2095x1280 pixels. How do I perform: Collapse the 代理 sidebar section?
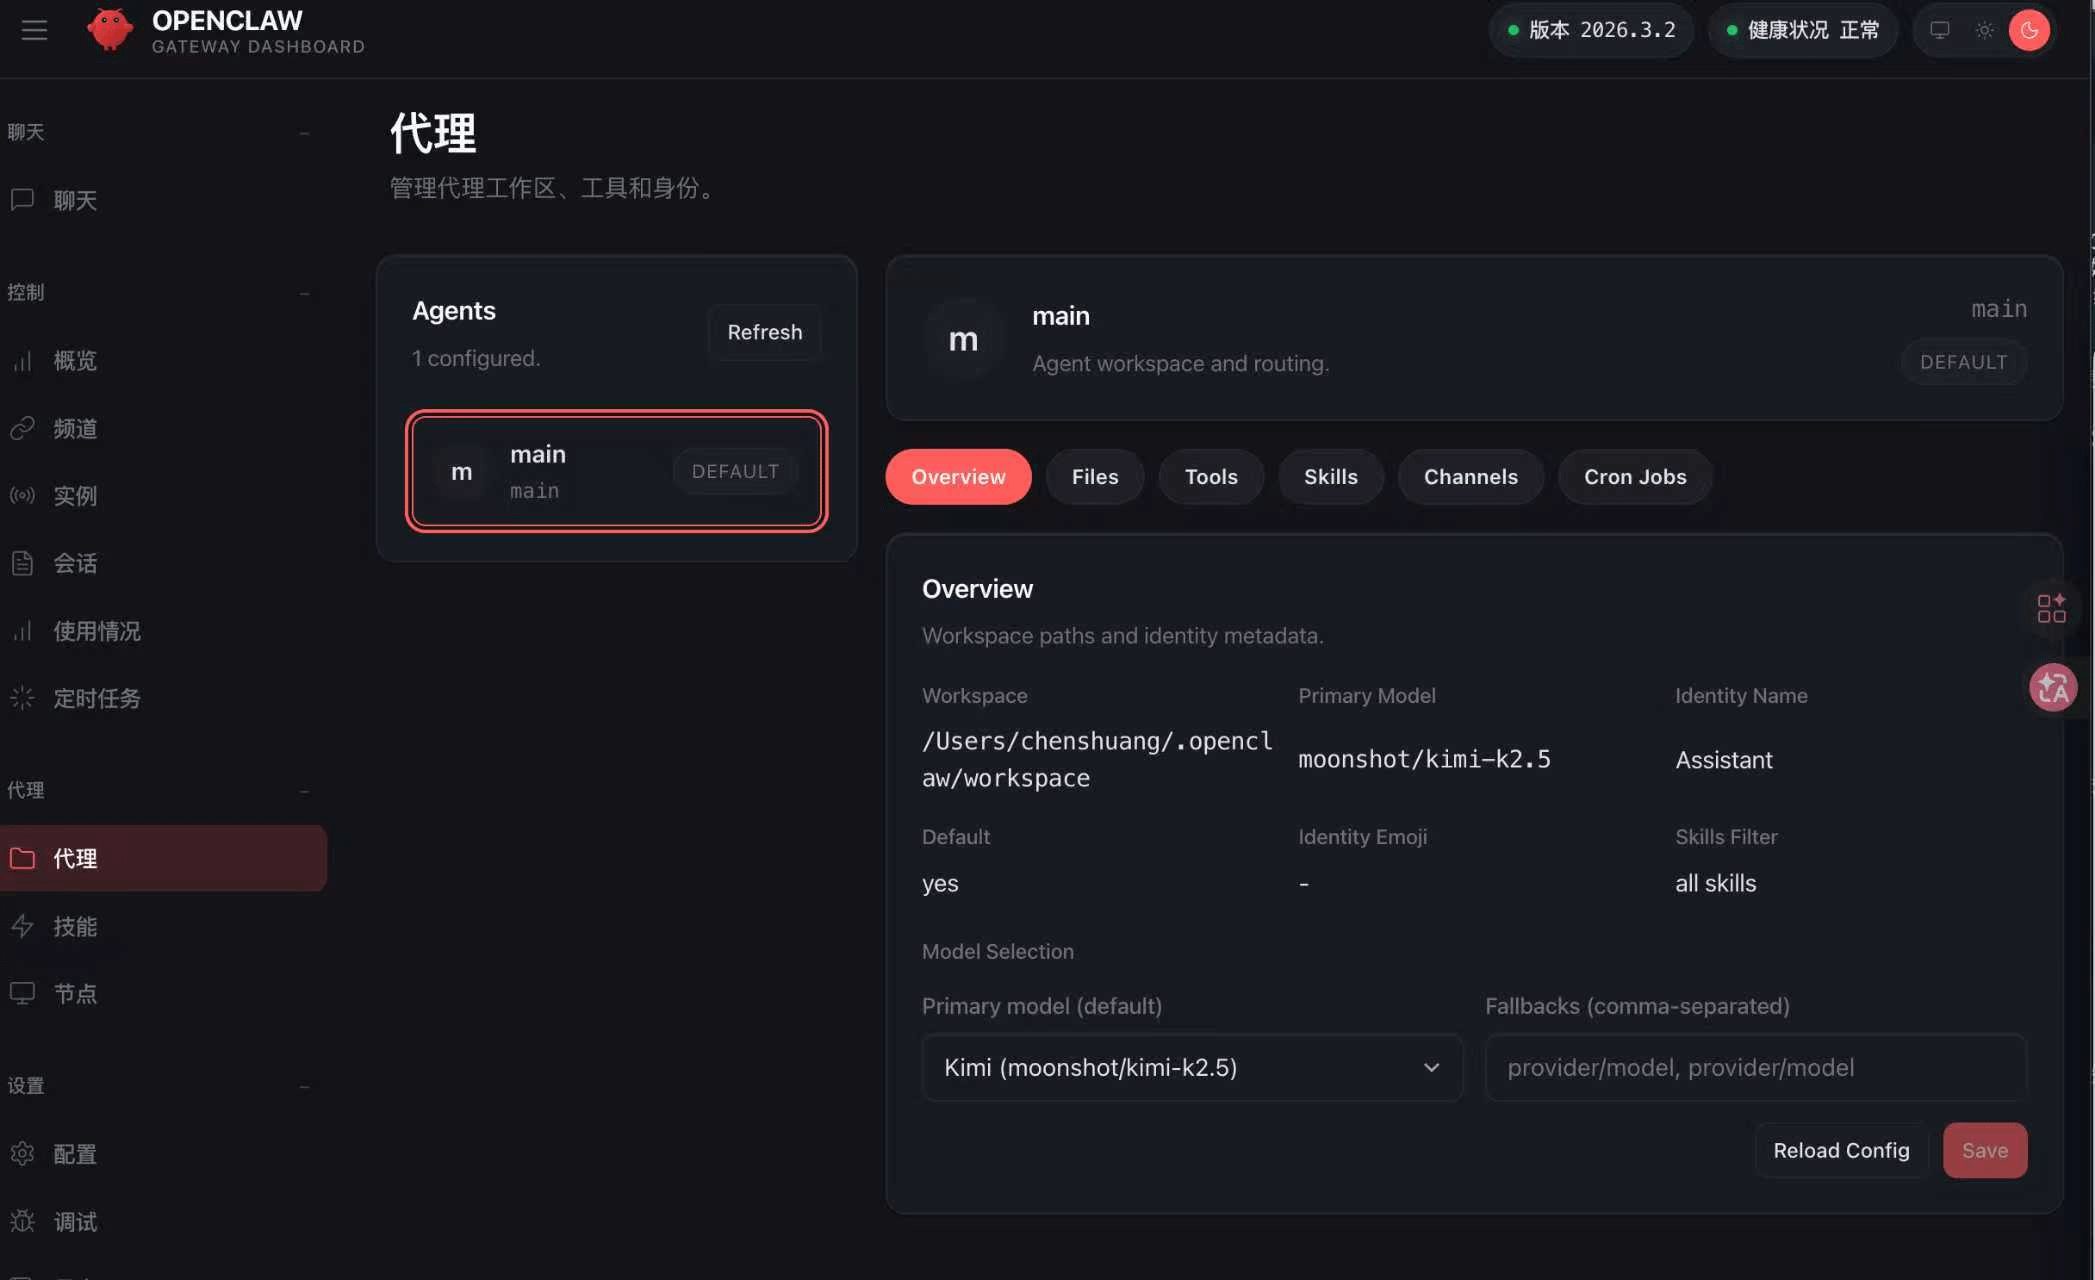click(304, 790)
